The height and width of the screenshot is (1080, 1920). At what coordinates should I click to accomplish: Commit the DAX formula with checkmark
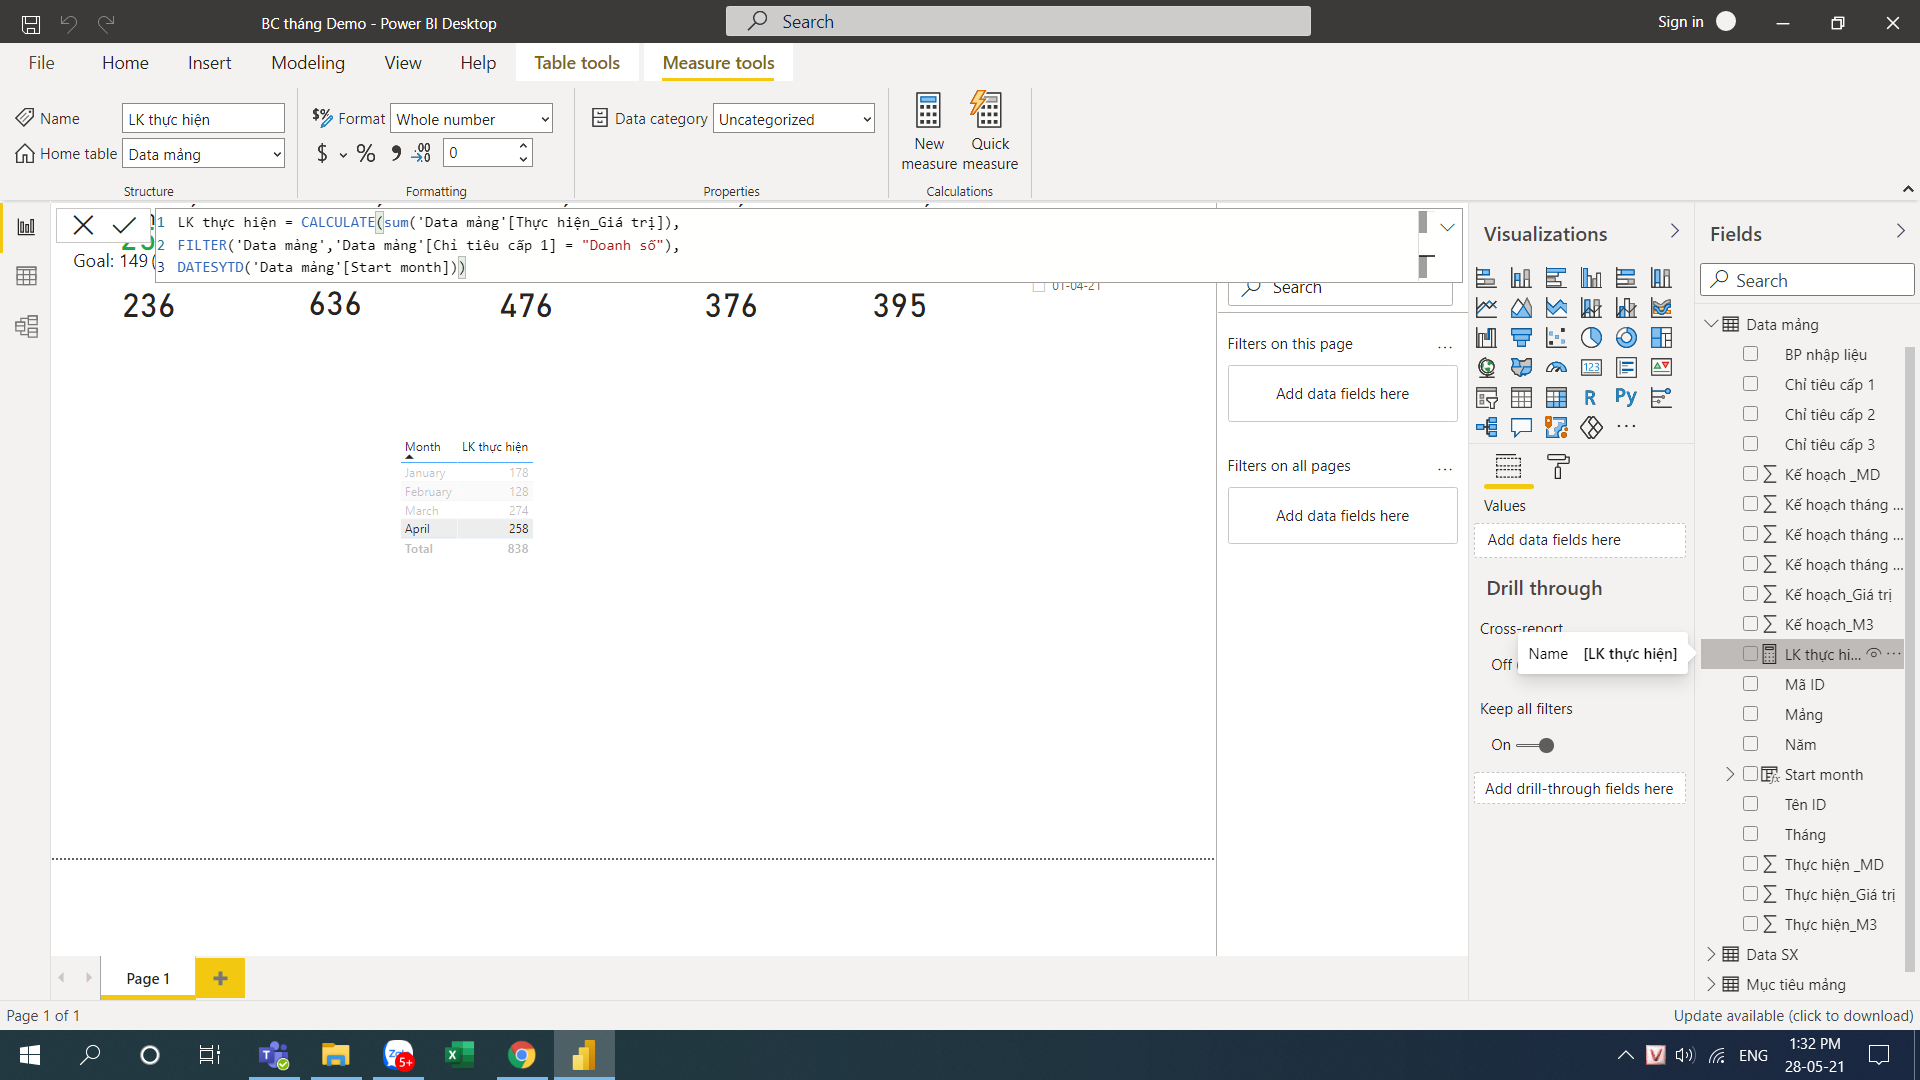click(124, 225)
